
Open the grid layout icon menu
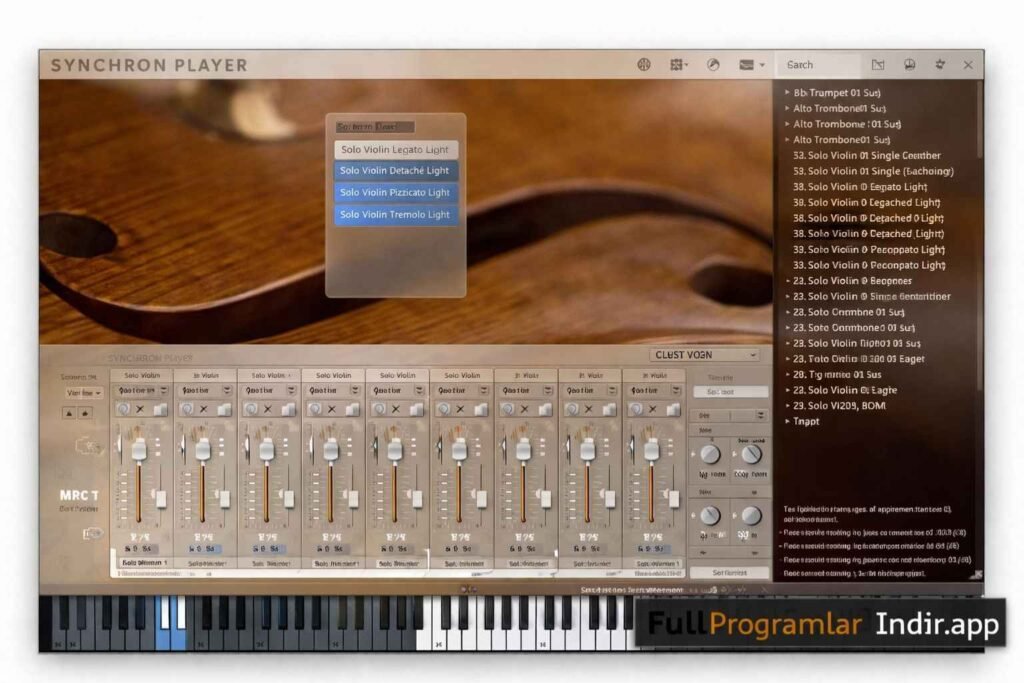678,65
